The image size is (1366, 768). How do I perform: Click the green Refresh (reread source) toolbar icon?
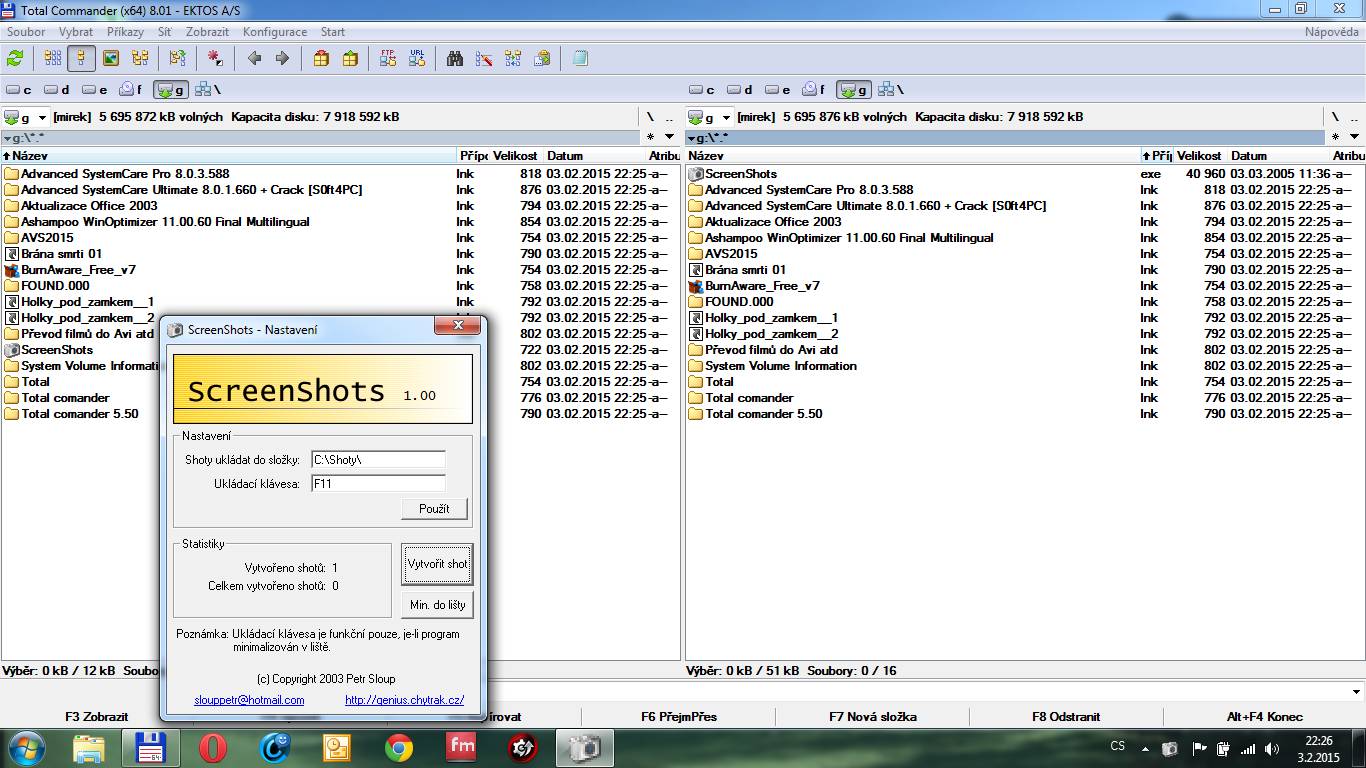(x=15, y=59)
